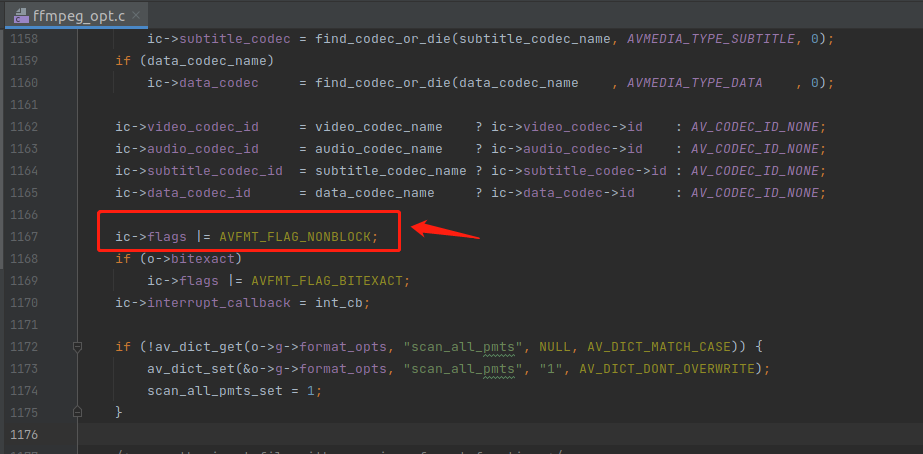The height and width of the screenshot is (454, 923).
Task: Click the C file icon on the tab
Action: coord(21,15)
